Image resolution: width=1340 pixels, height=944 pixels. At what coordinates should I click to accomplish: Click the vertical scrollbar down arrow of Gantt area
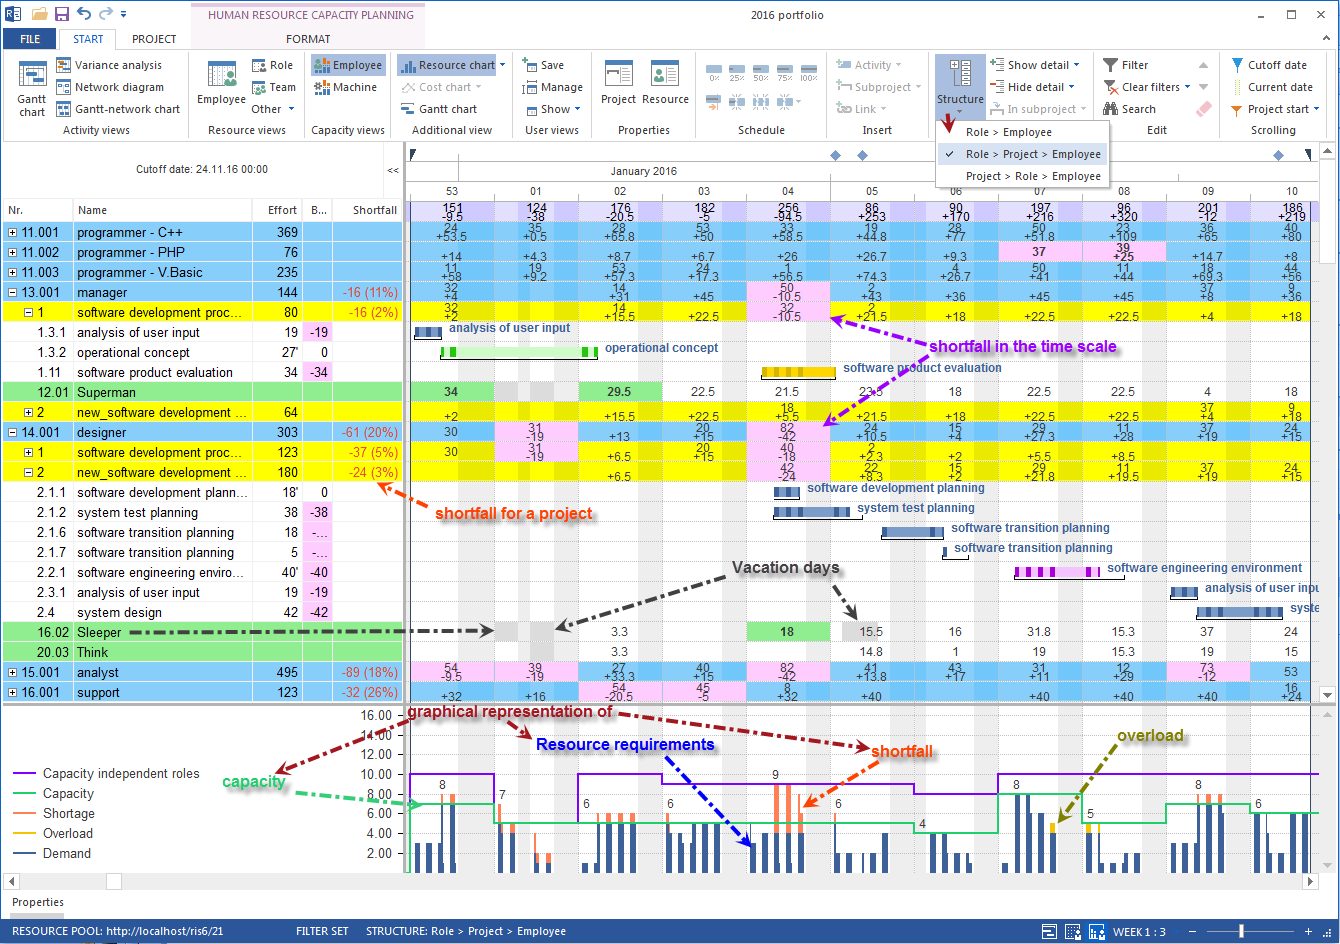[1328, 694]
